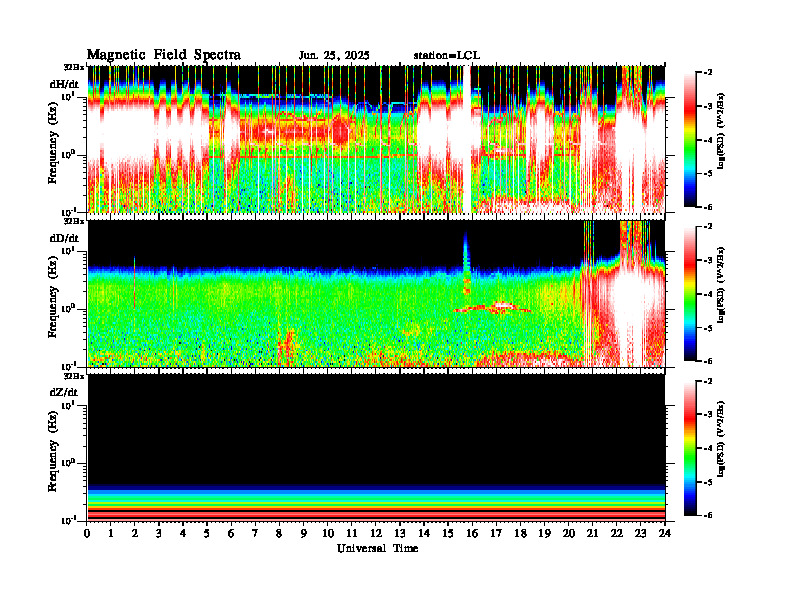792x612 pixels.
Task: Click hour tick label "24" on time axis
Action: pos(665,533)
